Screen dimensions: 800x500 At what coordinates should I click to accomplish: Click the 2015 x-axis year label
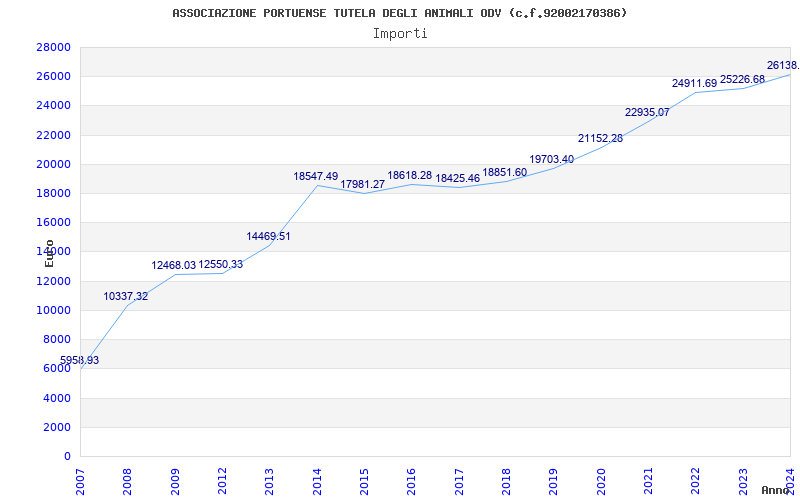pos(364,481)
